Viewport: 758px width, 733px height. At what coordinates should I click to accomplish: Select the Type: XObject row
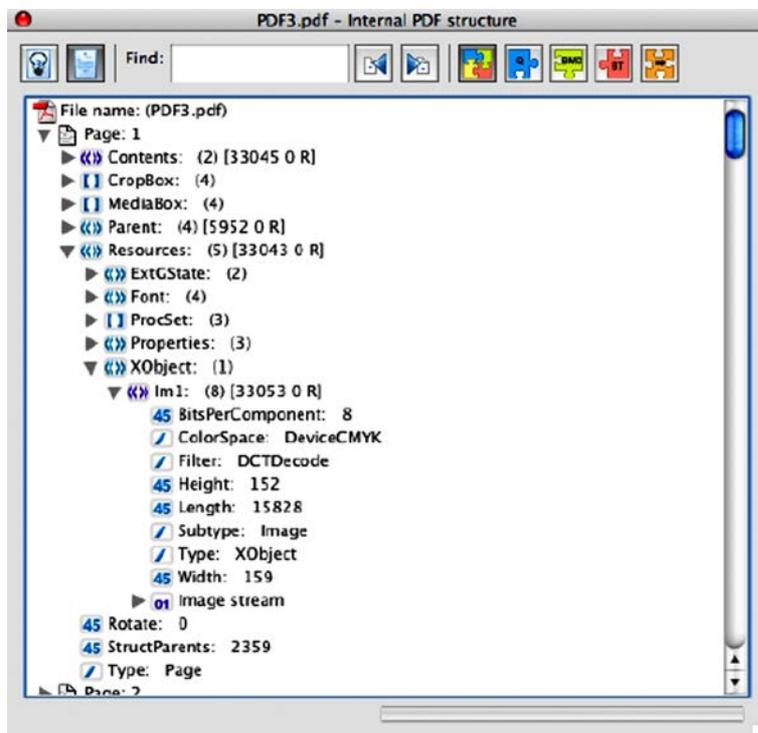[237, 554]
